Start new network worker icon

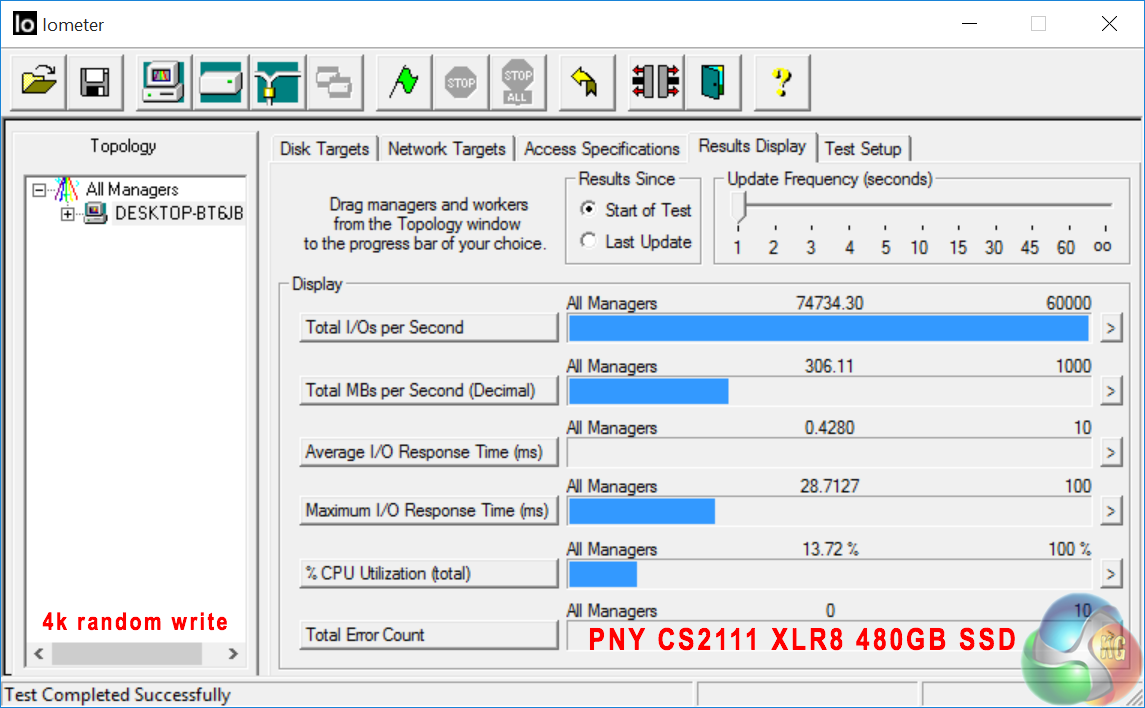tap(277, 82)
